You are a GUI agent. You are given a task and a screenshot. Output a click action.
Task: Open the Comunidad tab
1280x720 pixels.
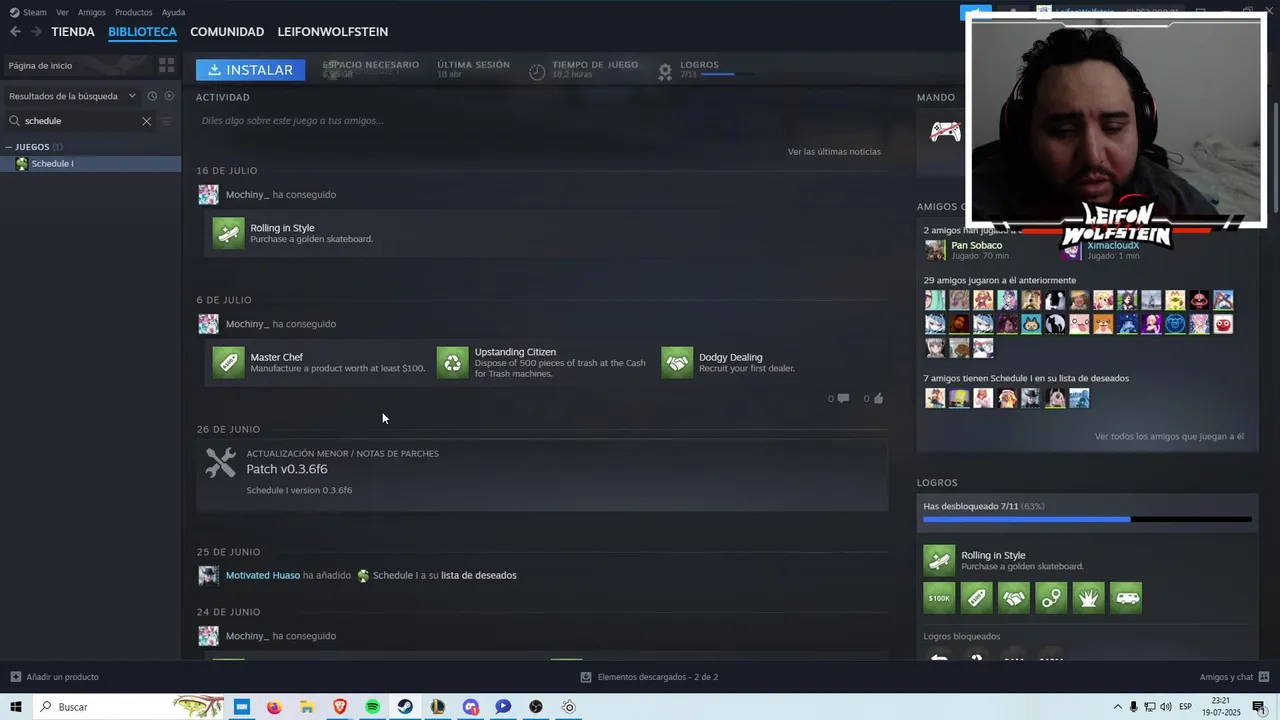[227, 32]
